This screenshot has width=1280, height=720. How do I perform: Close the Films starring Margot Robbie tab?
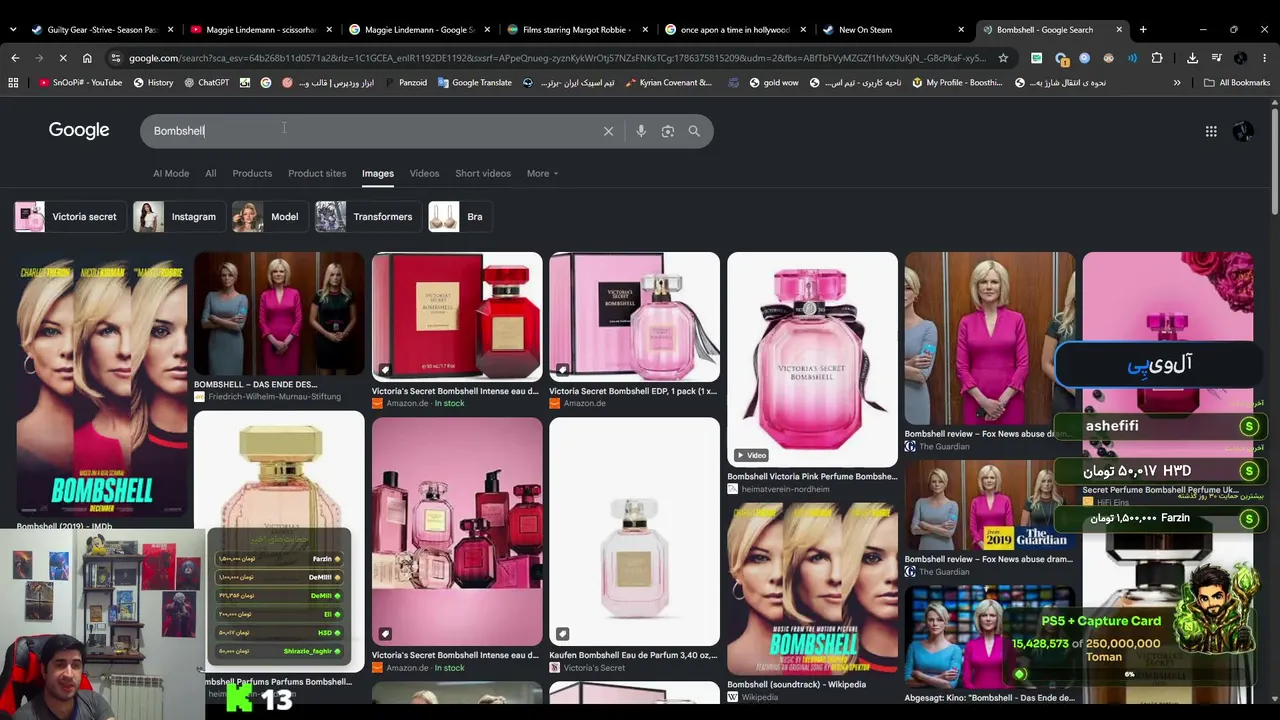[645, 30]
